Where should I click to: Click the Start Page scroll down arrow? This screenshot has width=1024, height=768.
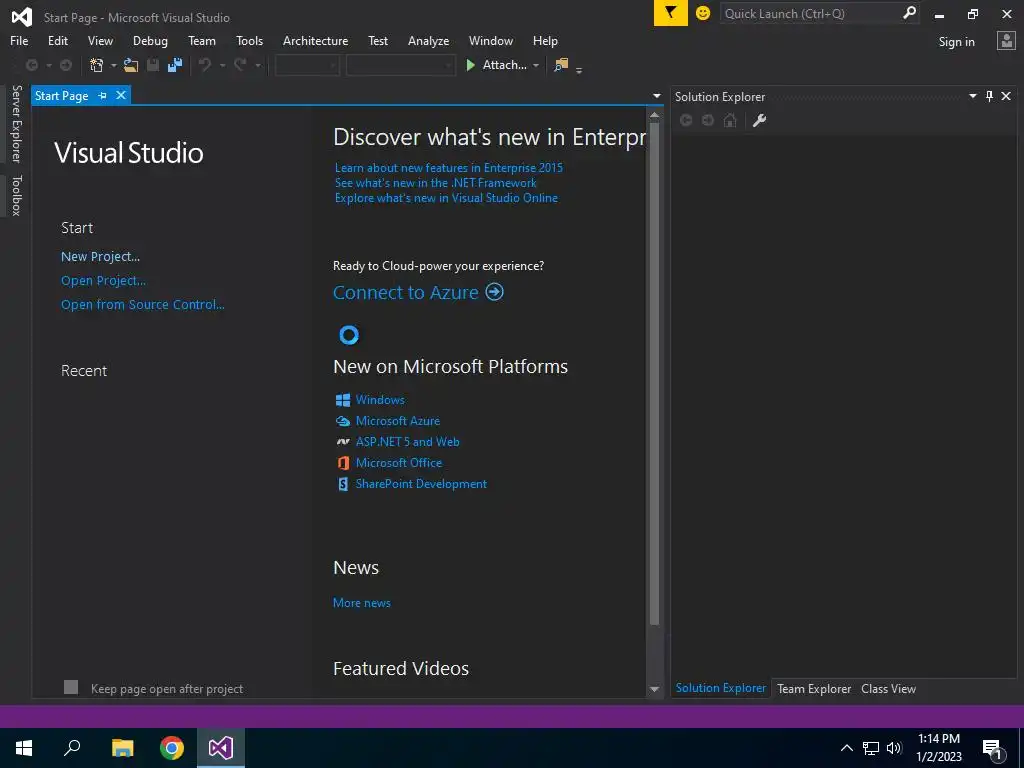tap(654, 689)
